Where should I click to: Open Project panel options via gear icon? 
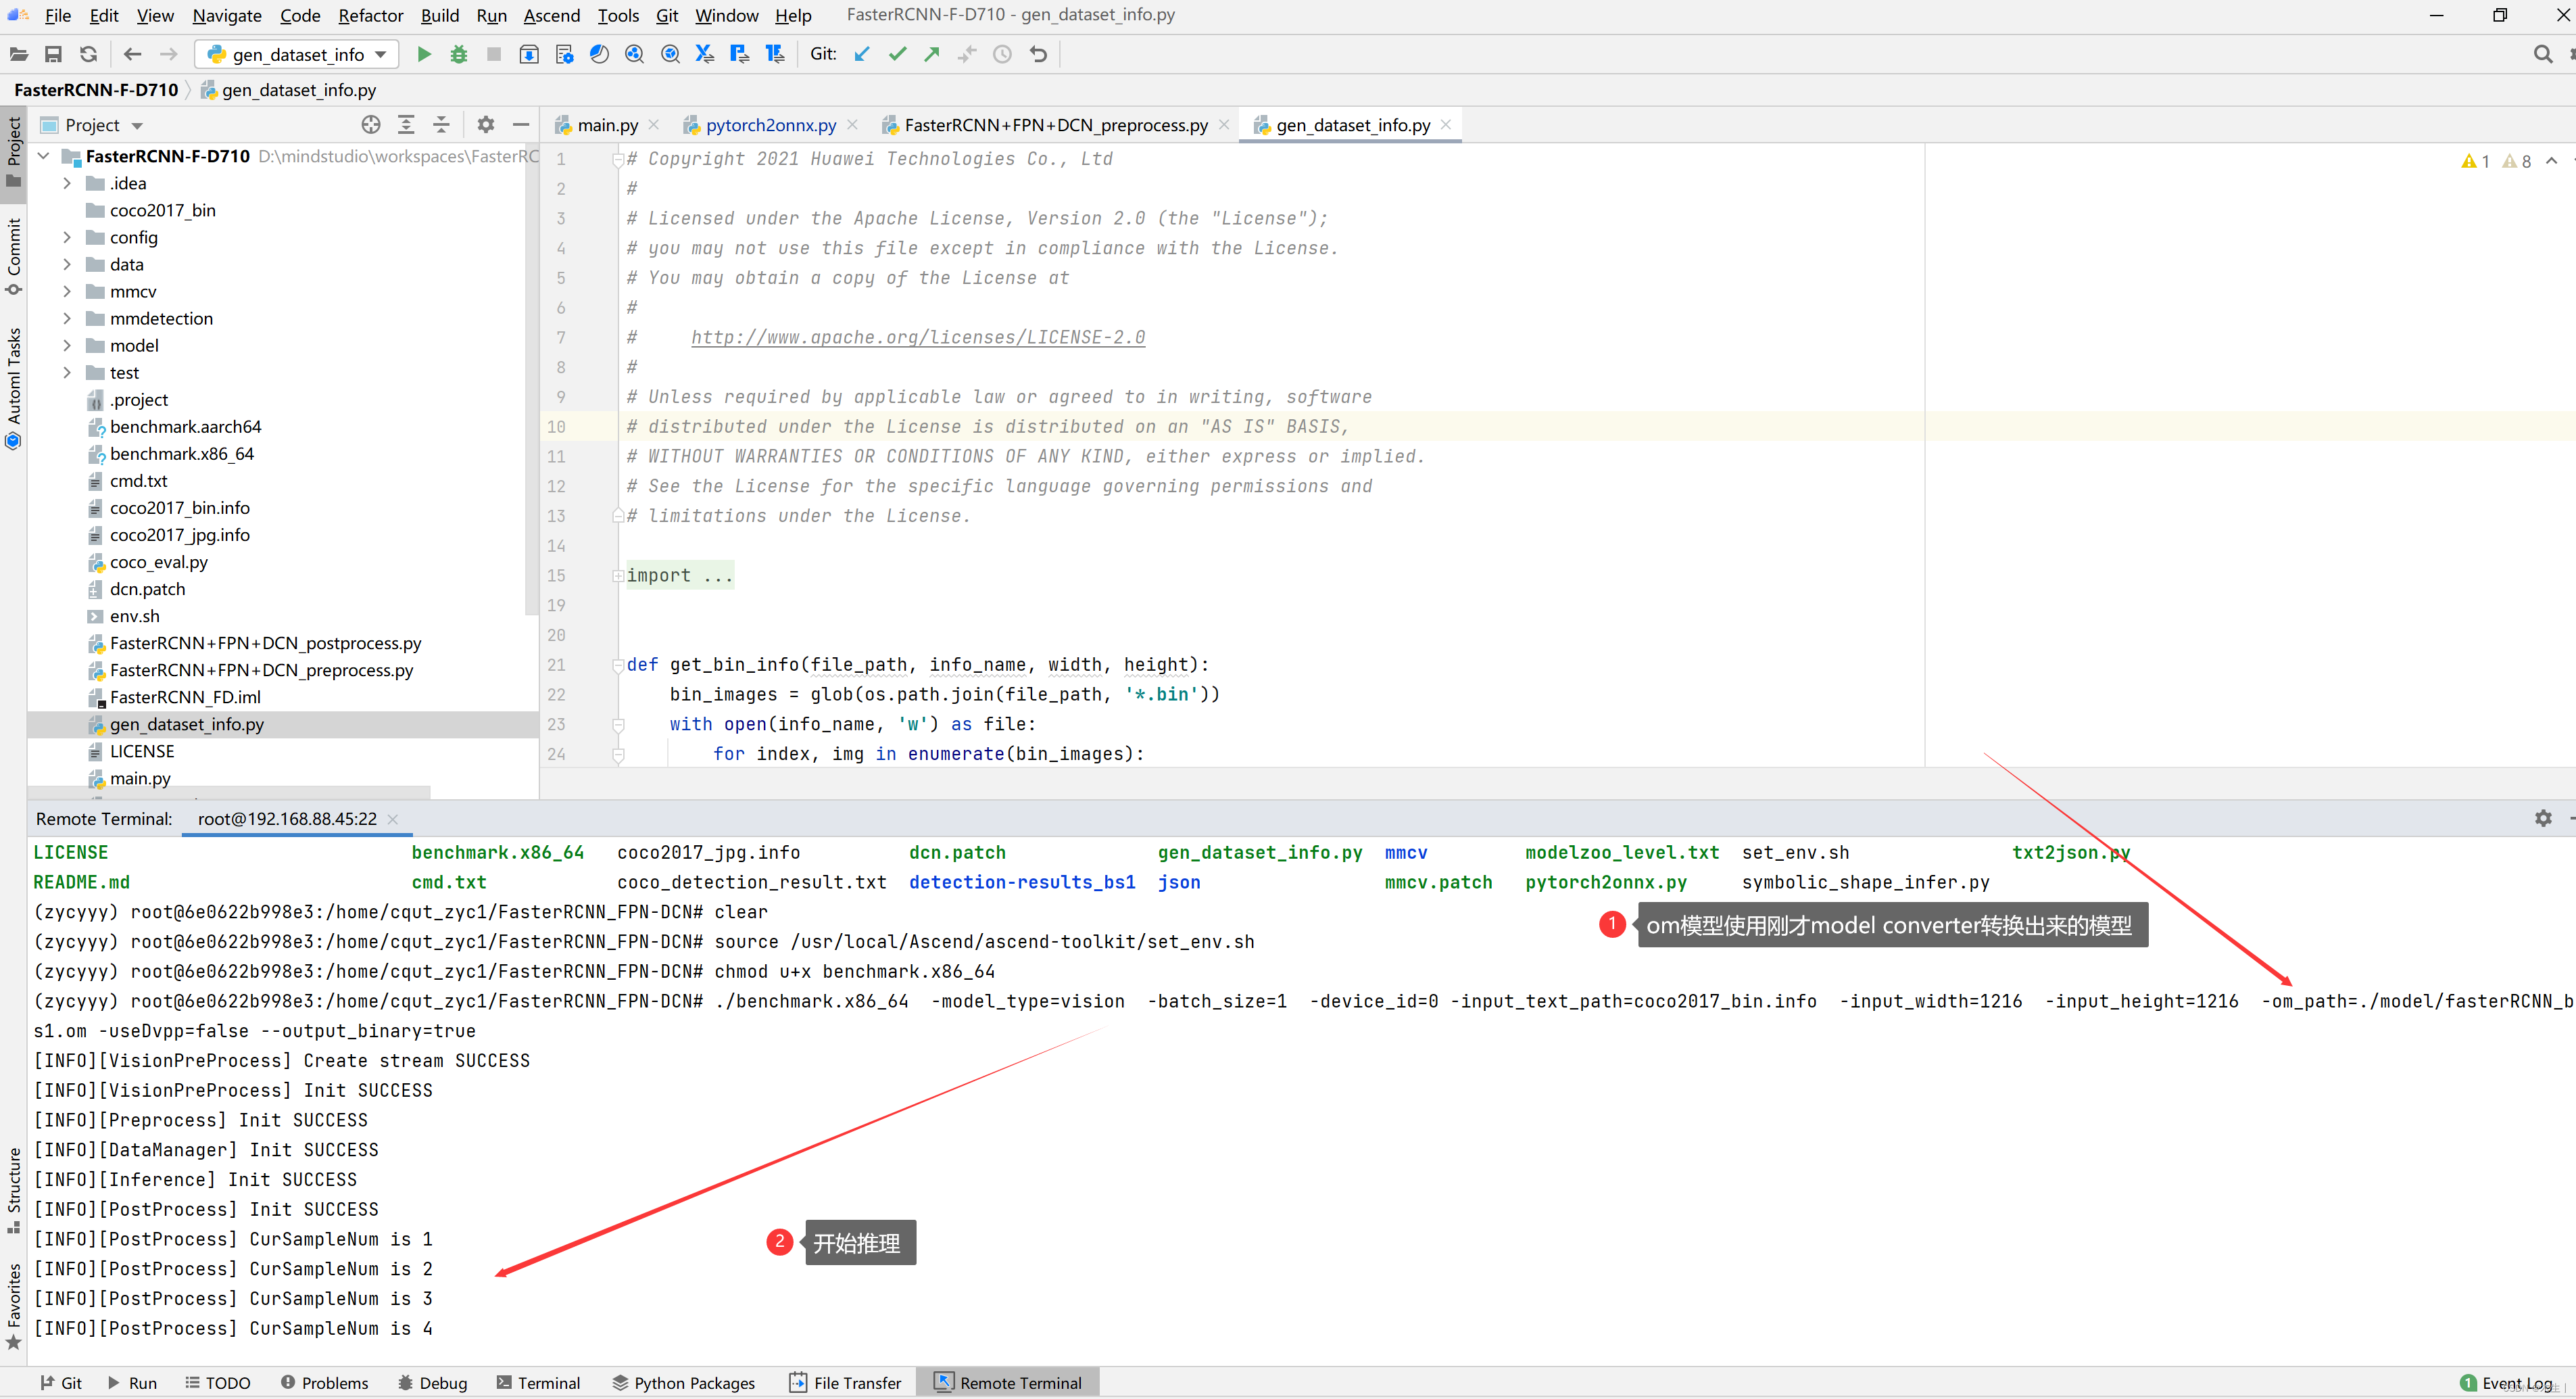coord(486,124)
